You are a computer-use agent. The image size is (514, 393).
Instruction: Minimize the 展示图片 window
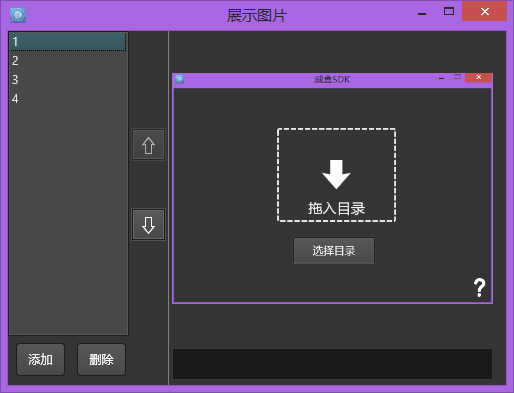[422, 13]
